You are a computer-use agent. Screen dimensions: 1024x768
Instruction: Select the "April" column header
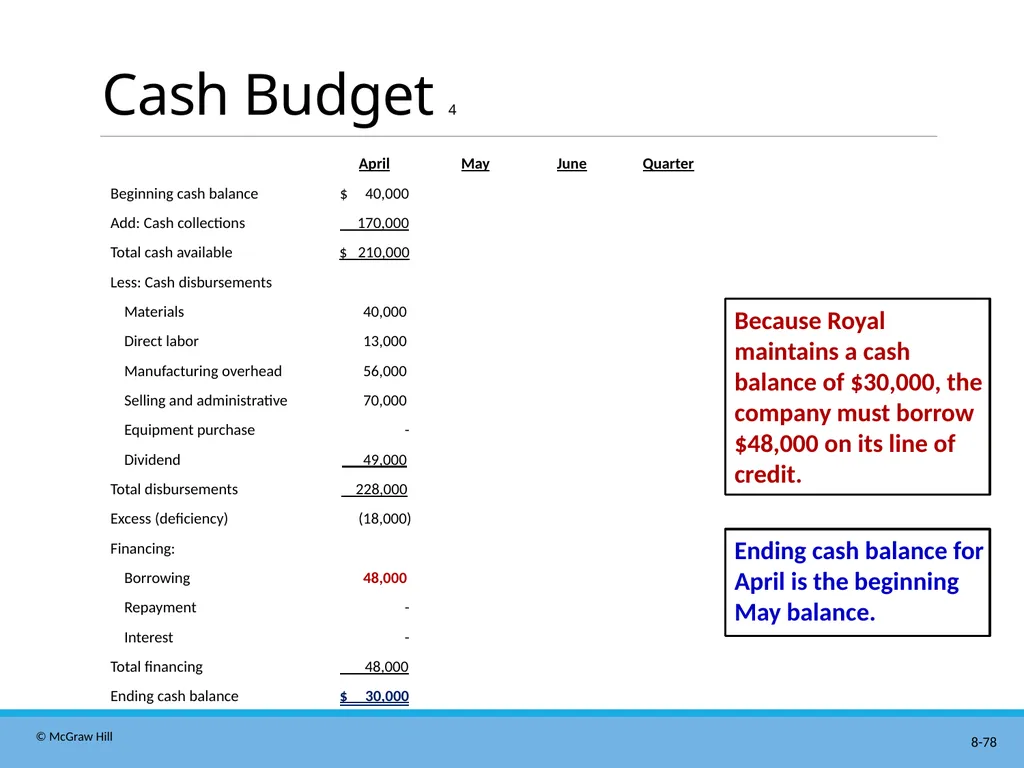pyautogui.click(x=374, y=163)
